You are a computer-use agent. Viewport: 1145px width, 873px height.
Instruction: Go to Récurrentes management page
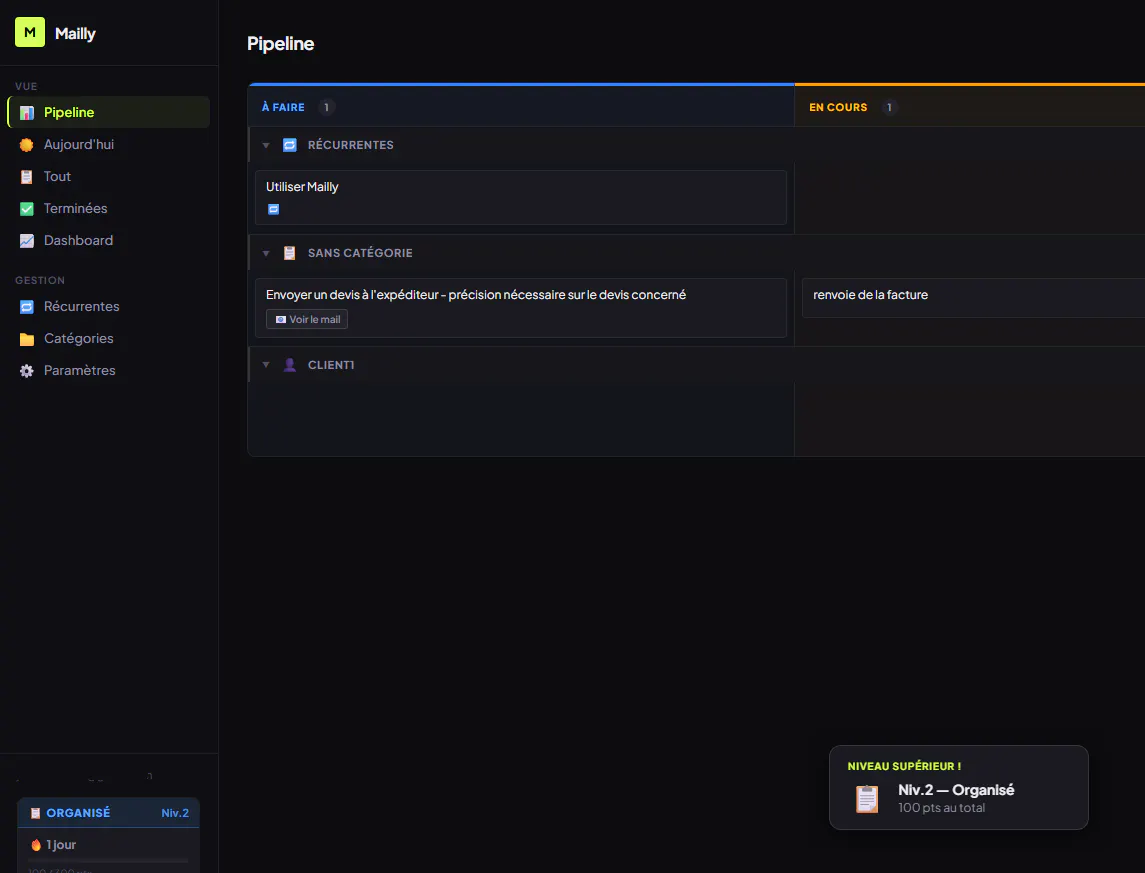[109, 307]
